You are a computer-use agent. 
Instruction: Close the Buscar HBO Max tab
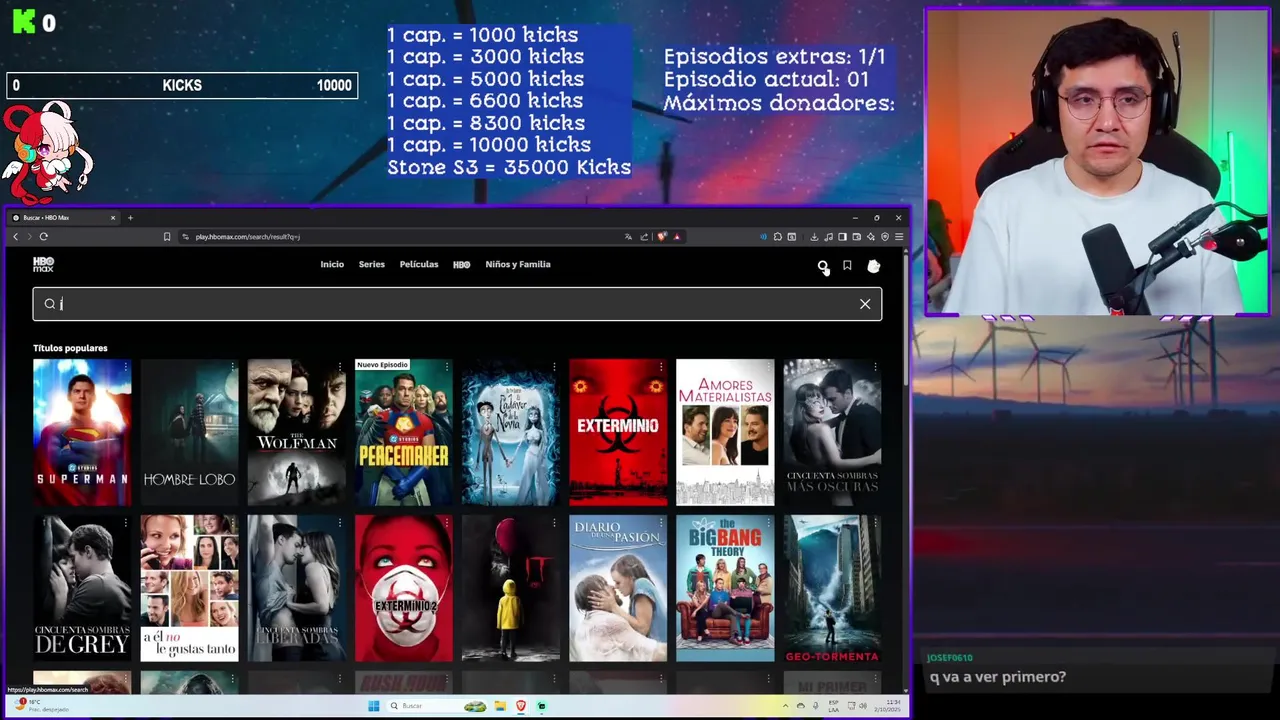113,218
